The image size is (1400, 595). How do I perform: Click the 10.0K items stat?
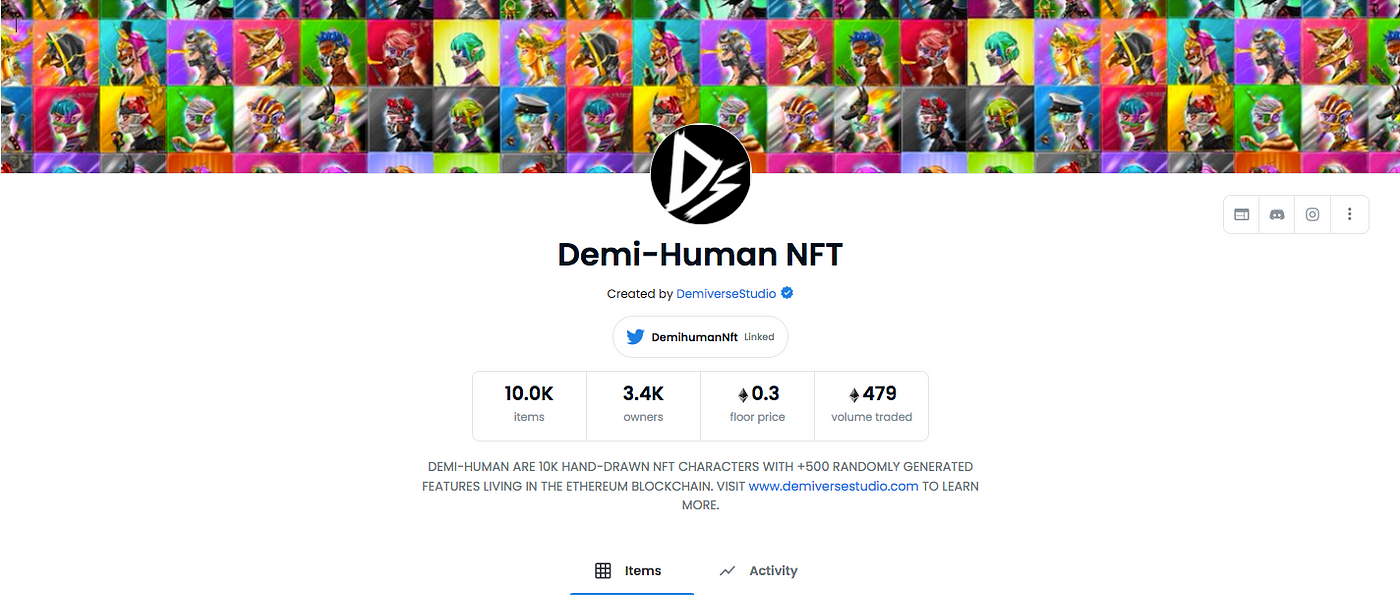(529, 405)
